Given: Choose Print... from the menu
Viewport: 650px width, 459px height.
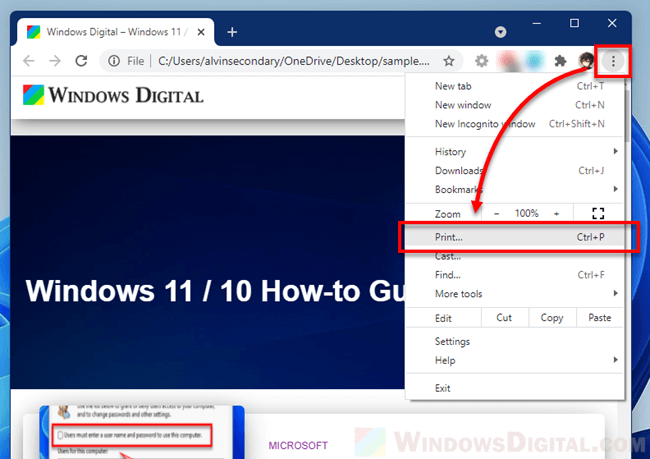Looking at the screenshot, I should coord(514,237).
